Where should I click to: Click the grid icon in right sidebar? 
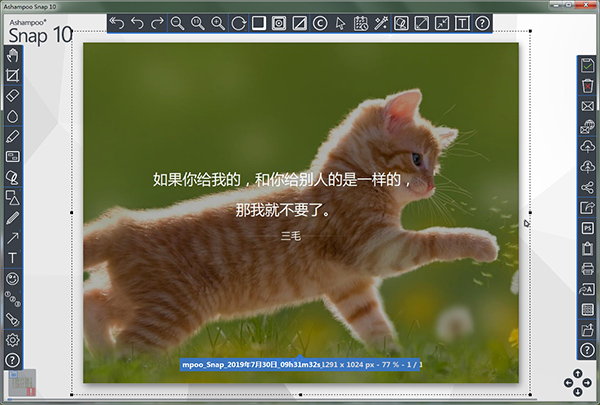click(x=587, y=309)
